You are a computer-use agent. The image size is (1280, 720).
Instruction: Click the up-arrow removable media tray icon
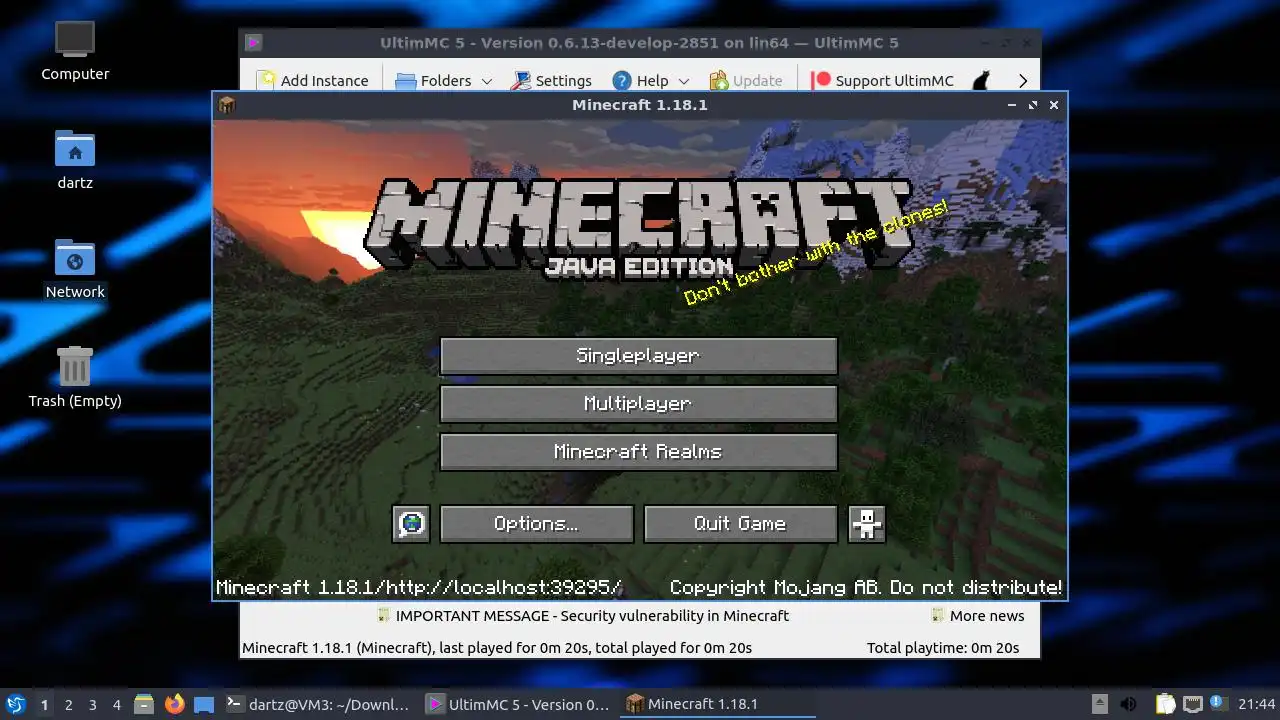[1099, 704]
